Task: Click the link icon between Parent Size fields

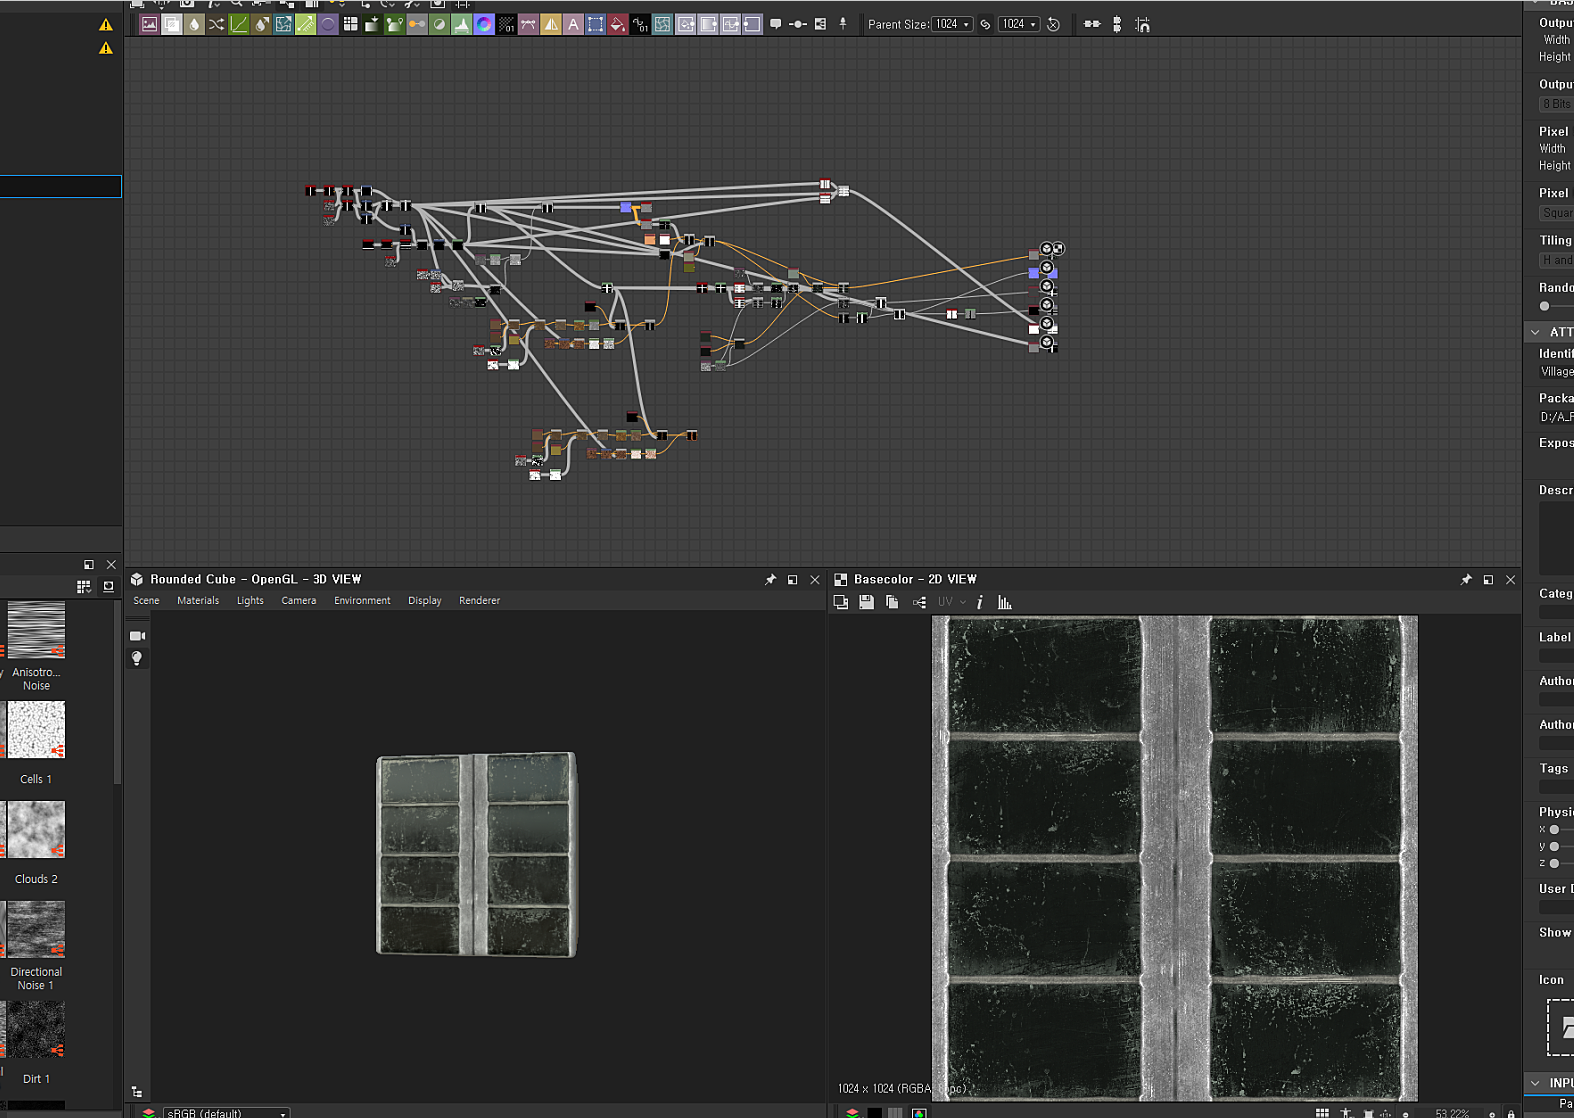Action: (985, 24)
